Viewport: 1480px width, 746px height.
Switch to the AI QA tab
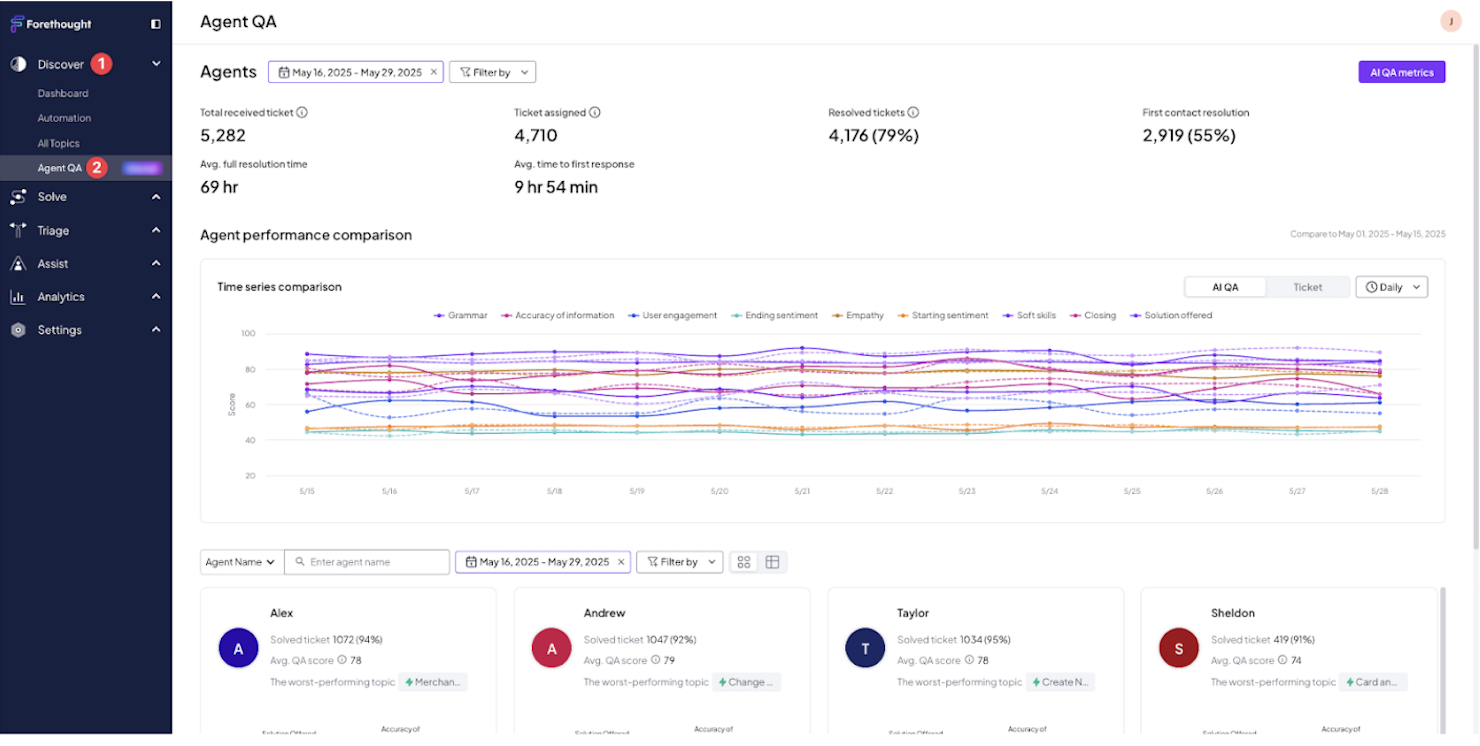(1225, 287)
